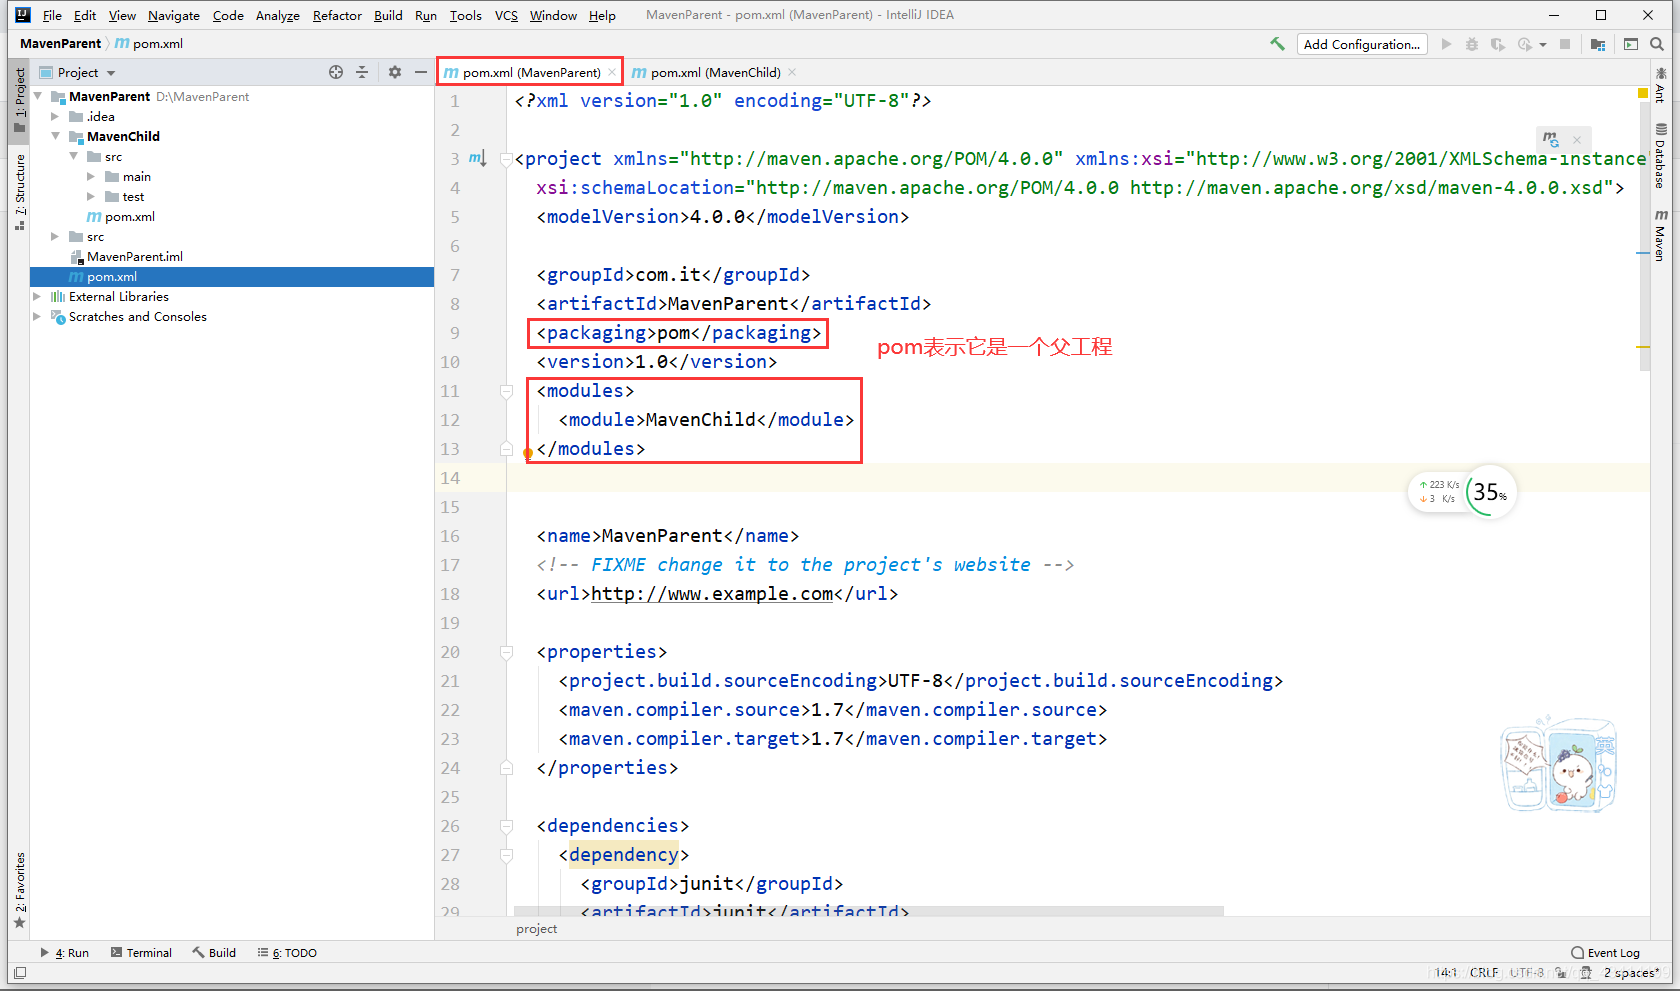The image size is (1680, 991).
Task: Click Add Configuration... button
Action: [1362, 44]
